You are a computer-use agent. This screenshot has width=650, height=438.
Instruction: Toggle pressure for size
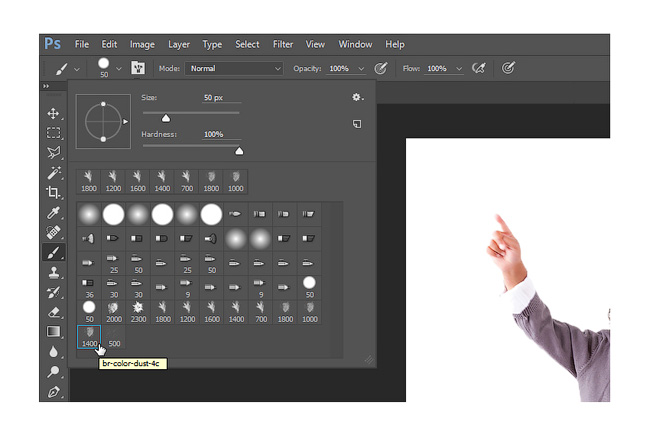pyautogui.click(x=508, y=68)
